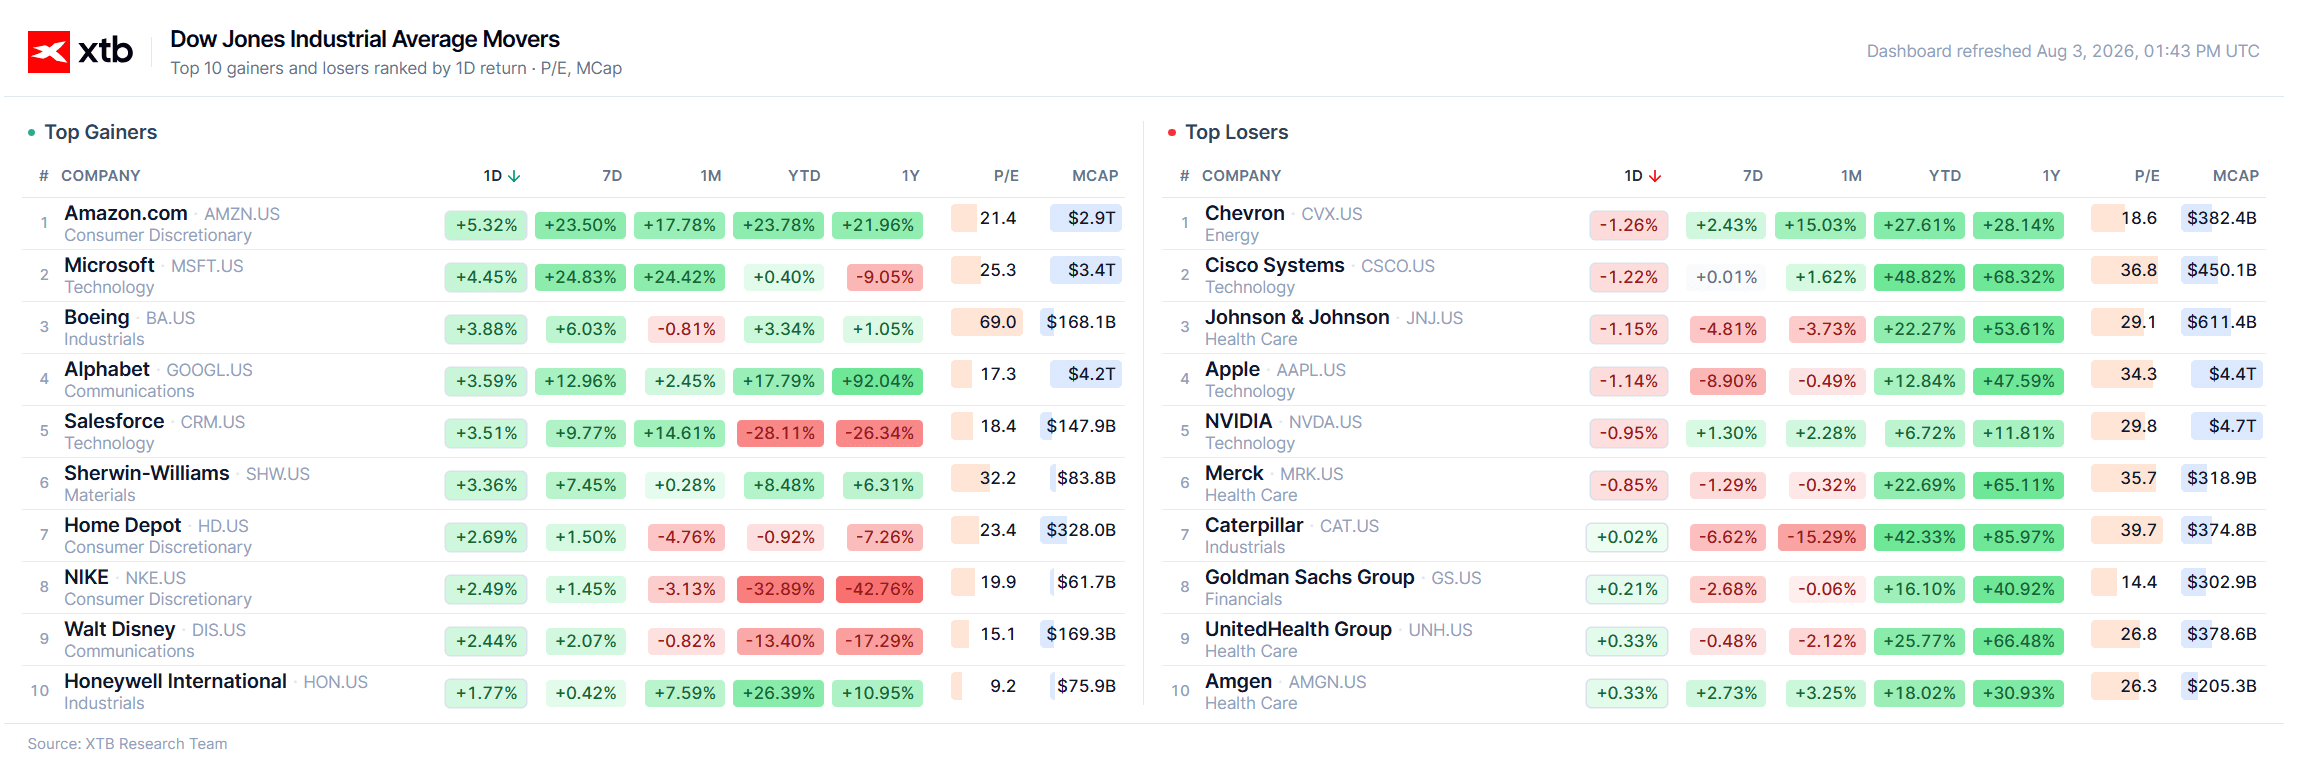Image resolution: width=2312 pixels, height=767 pixels.
Task: Click the Top Gainers 1D sort arrow
Action: (514, 176)
